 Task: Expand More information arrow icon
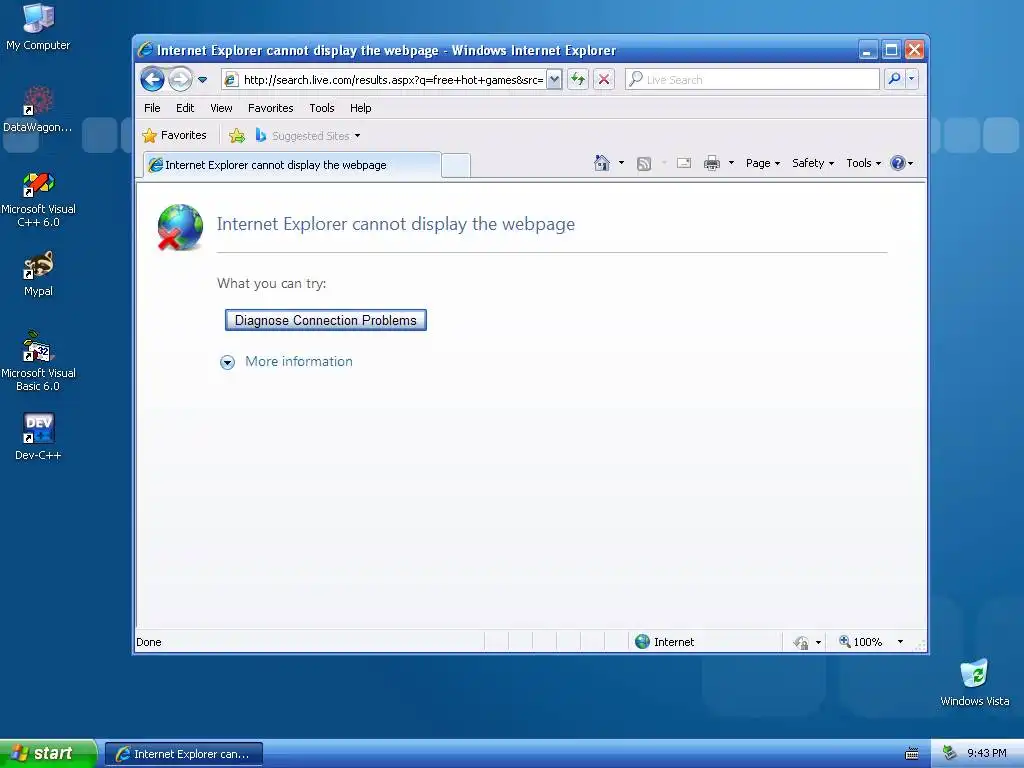(227, 362)
